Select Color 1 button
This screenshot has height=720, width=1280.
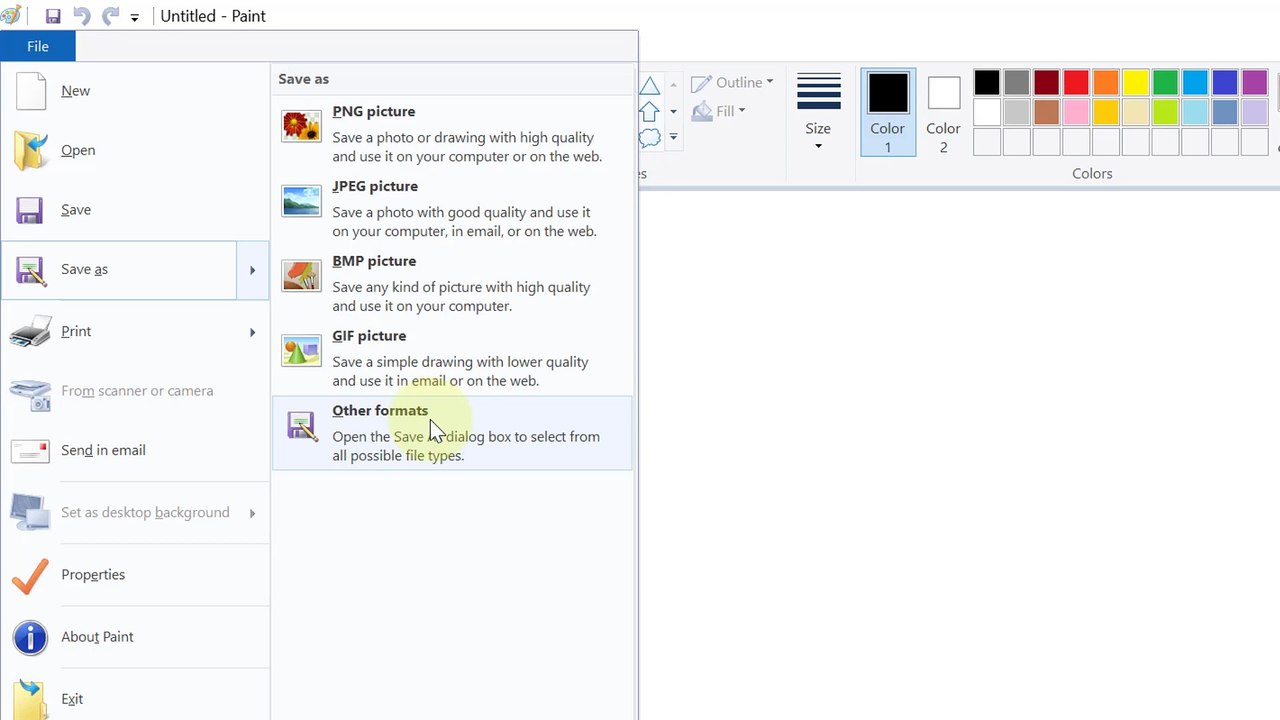tap(888, 112)
